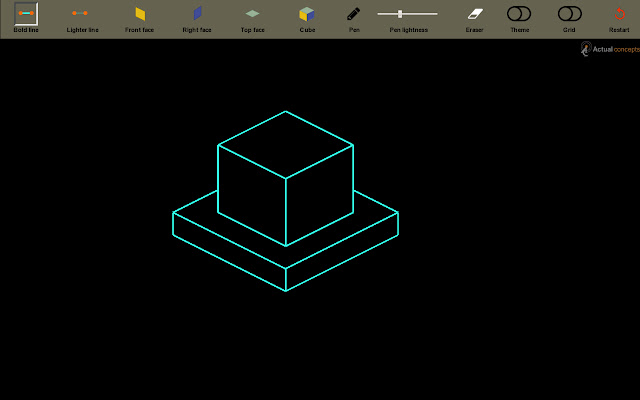Toggle the Theme switch
This screenshot has width=640, height=400.
tap(519, 14)
